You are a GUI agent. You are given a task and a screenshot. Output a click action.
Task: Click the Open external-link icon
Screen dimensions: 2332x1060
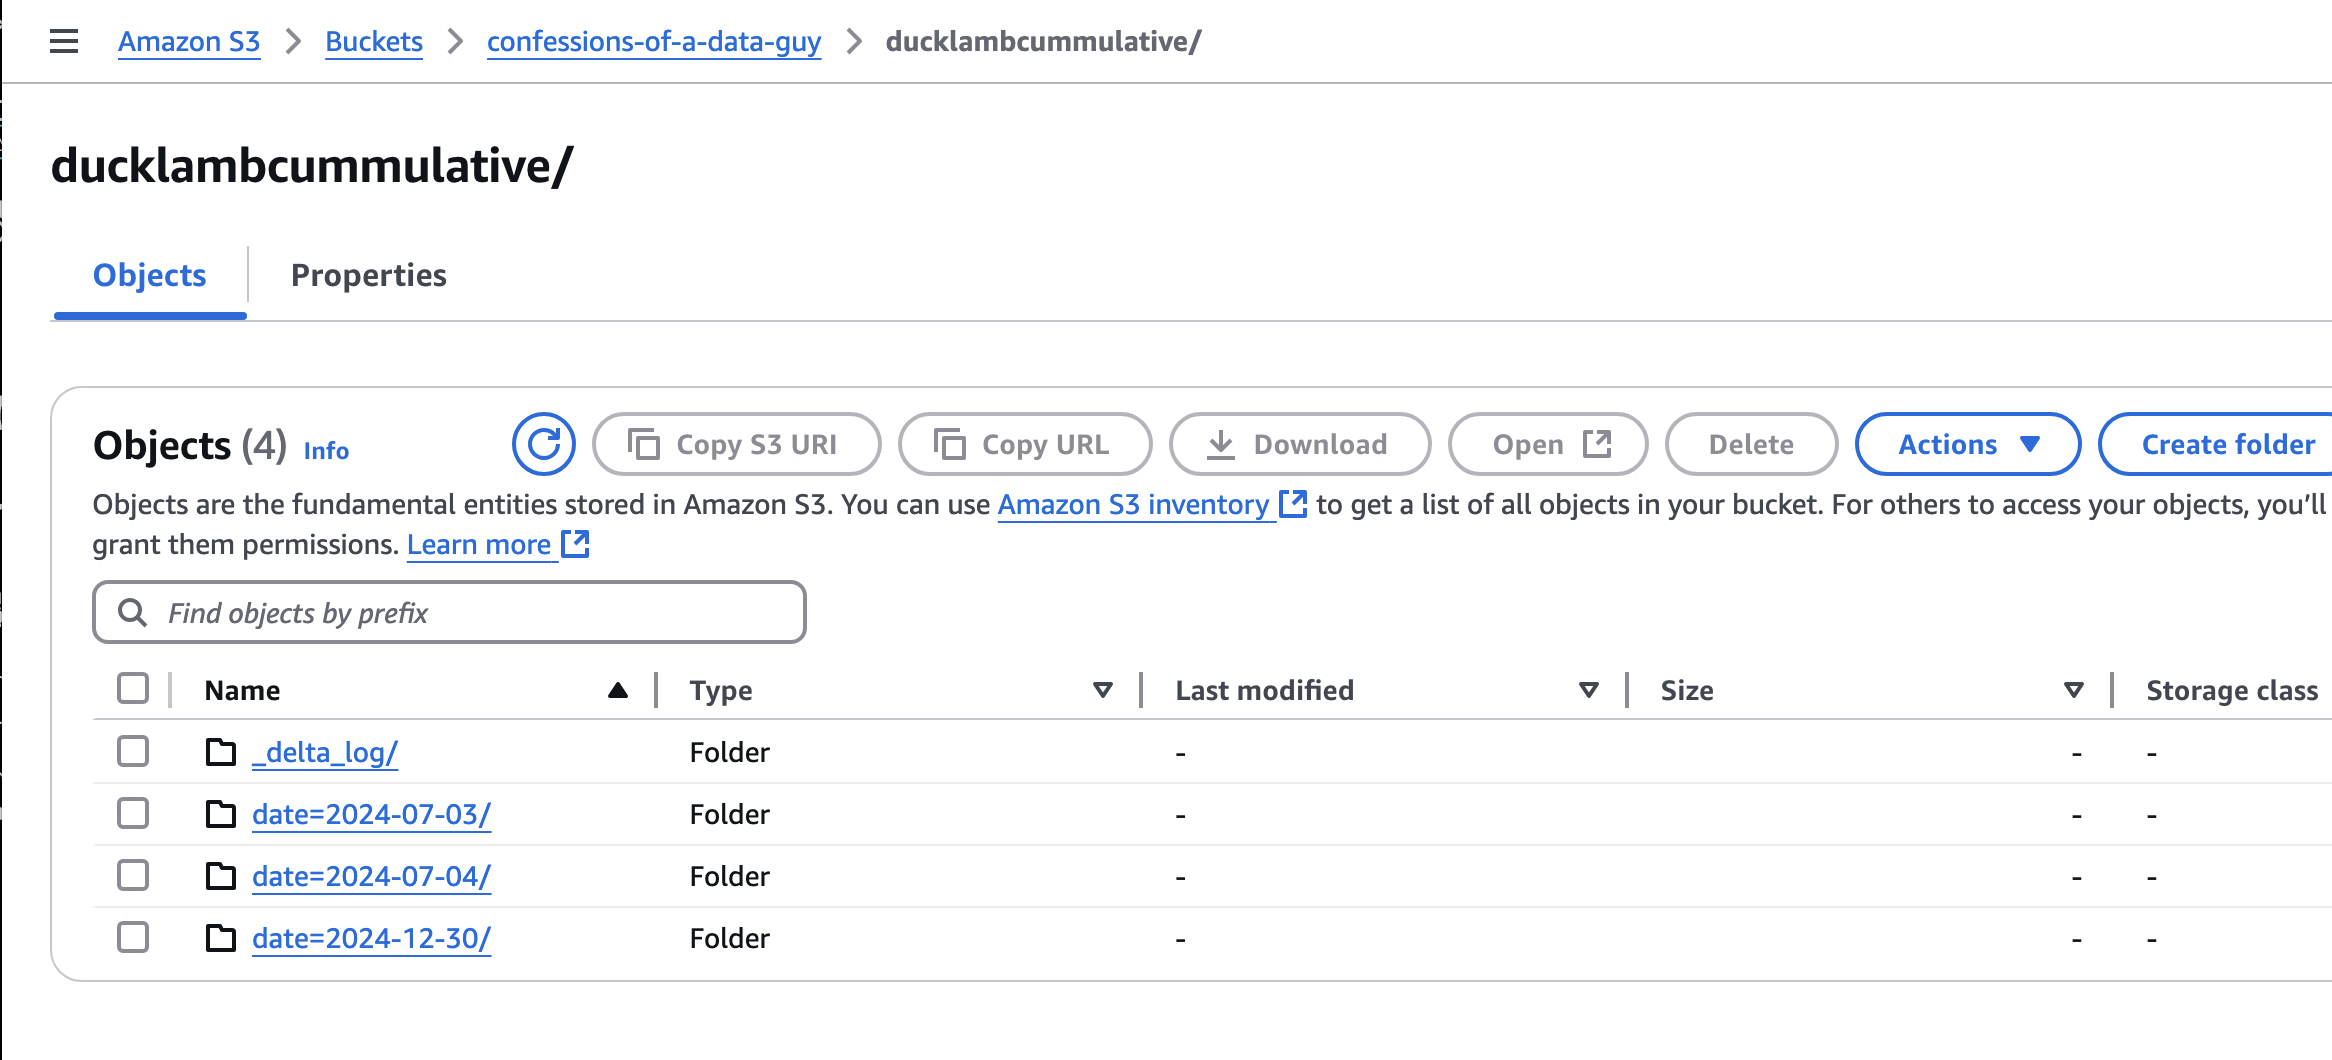tap(1597, 443)
